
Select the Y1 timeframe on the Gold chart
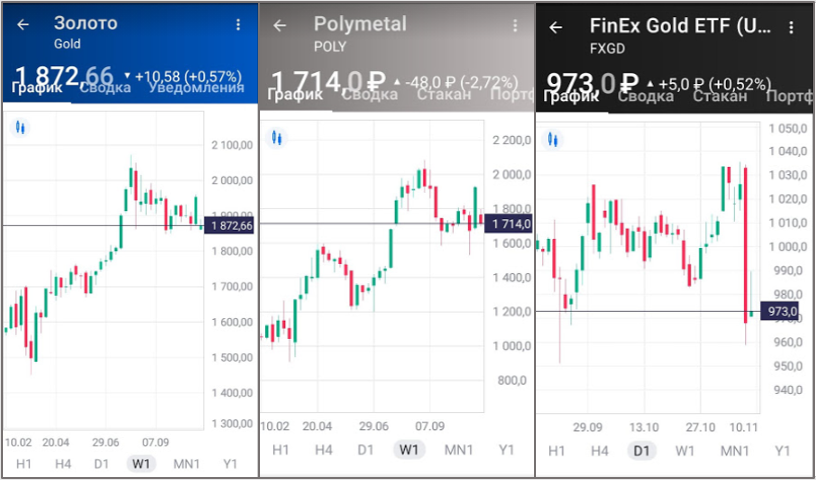pos(230,463)
